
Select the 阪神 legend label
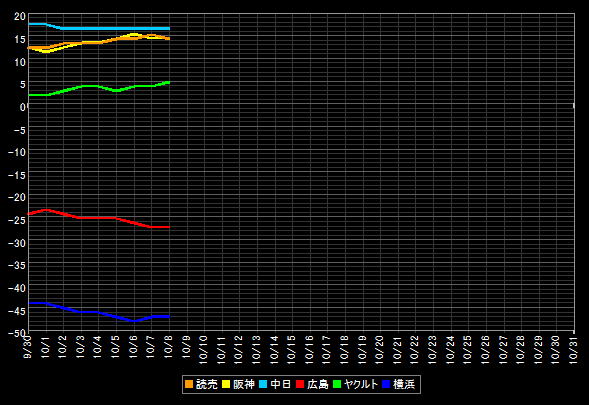243,384
